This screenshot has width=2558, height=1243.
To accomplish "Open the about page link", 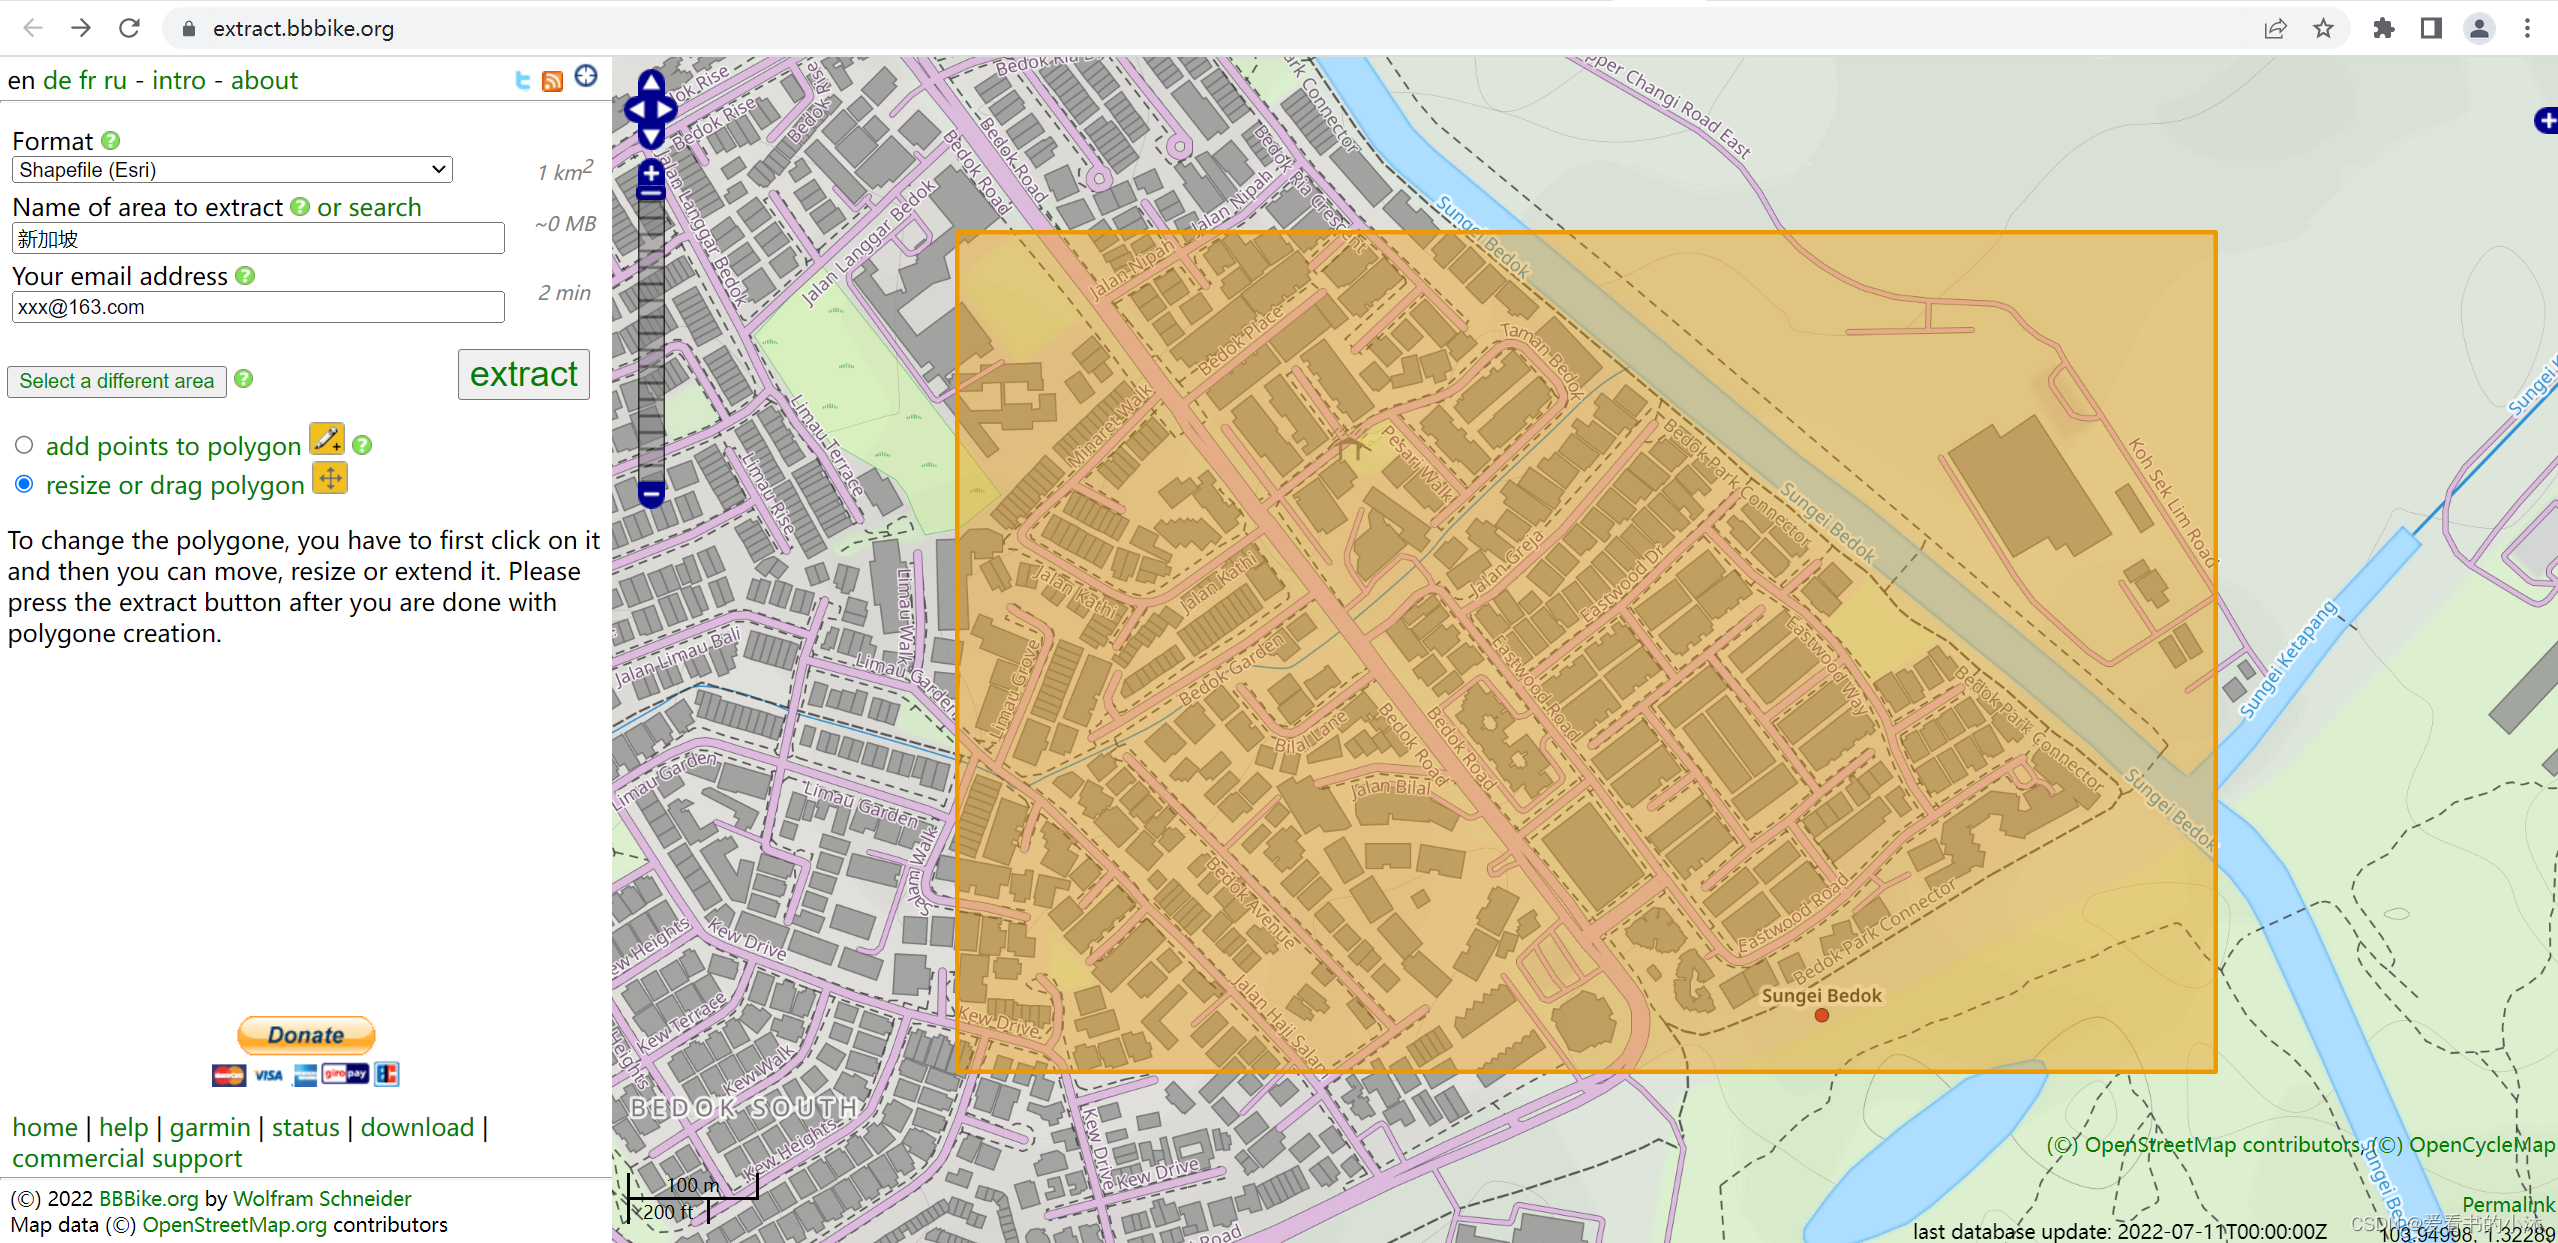I will coord(264,81).
